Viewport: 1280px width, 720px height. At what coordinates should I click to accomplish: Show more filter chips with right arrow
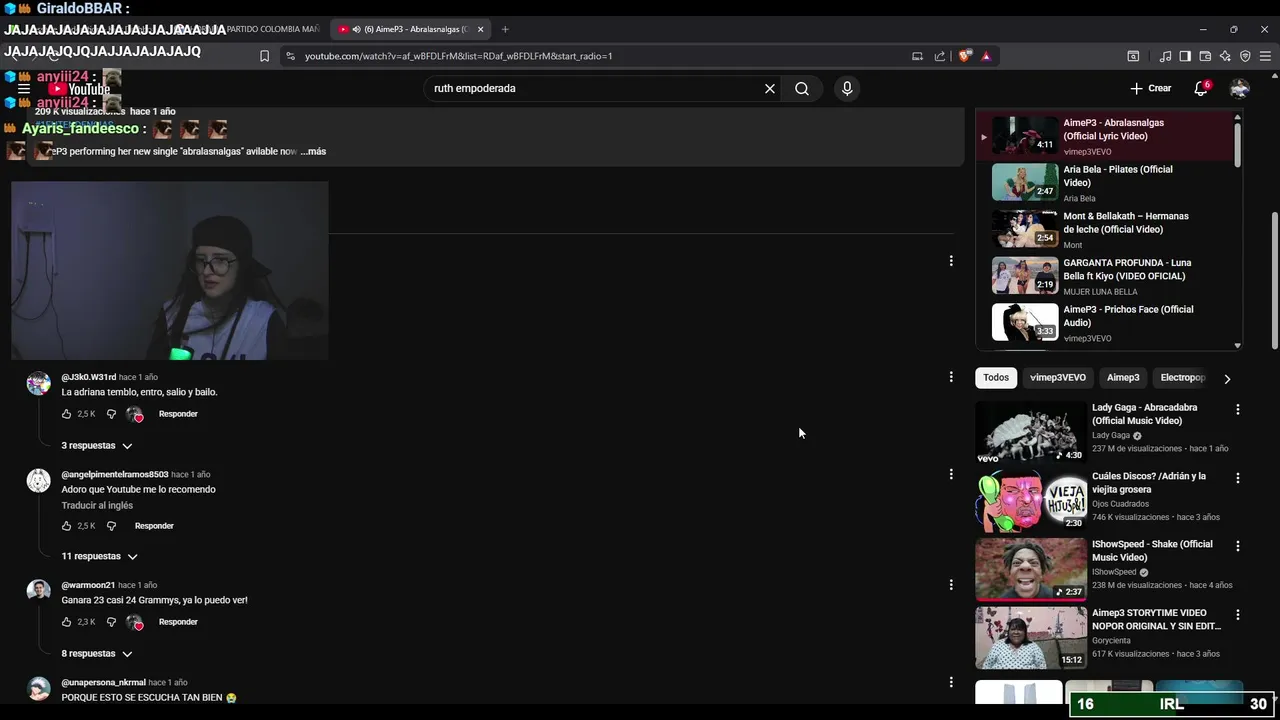coord(1227,378)
